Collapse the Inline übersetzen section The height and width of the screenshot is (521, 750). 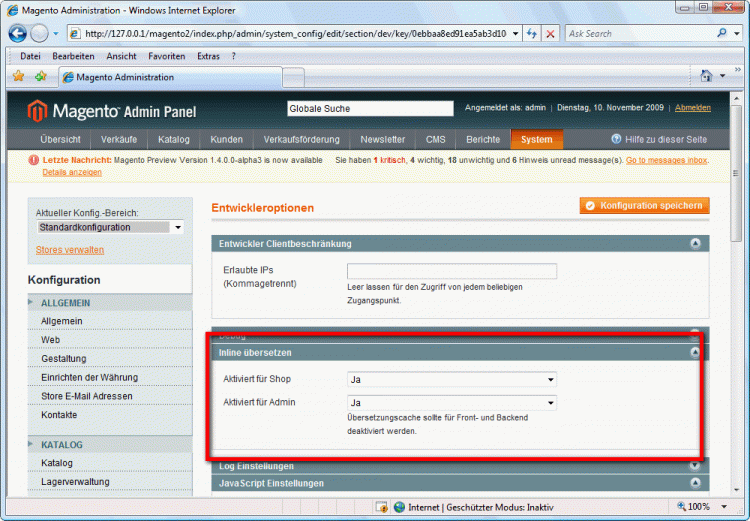pyautogui.click(x=694, y=353)
